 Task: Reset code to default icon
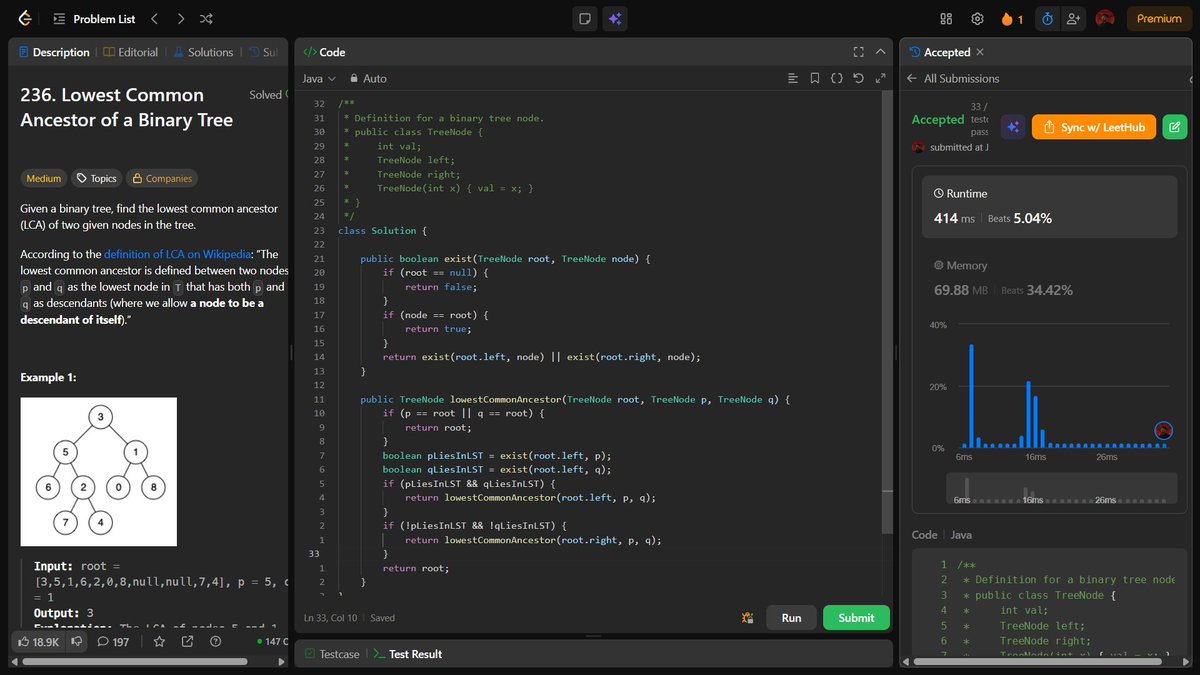tap(858, 78)
